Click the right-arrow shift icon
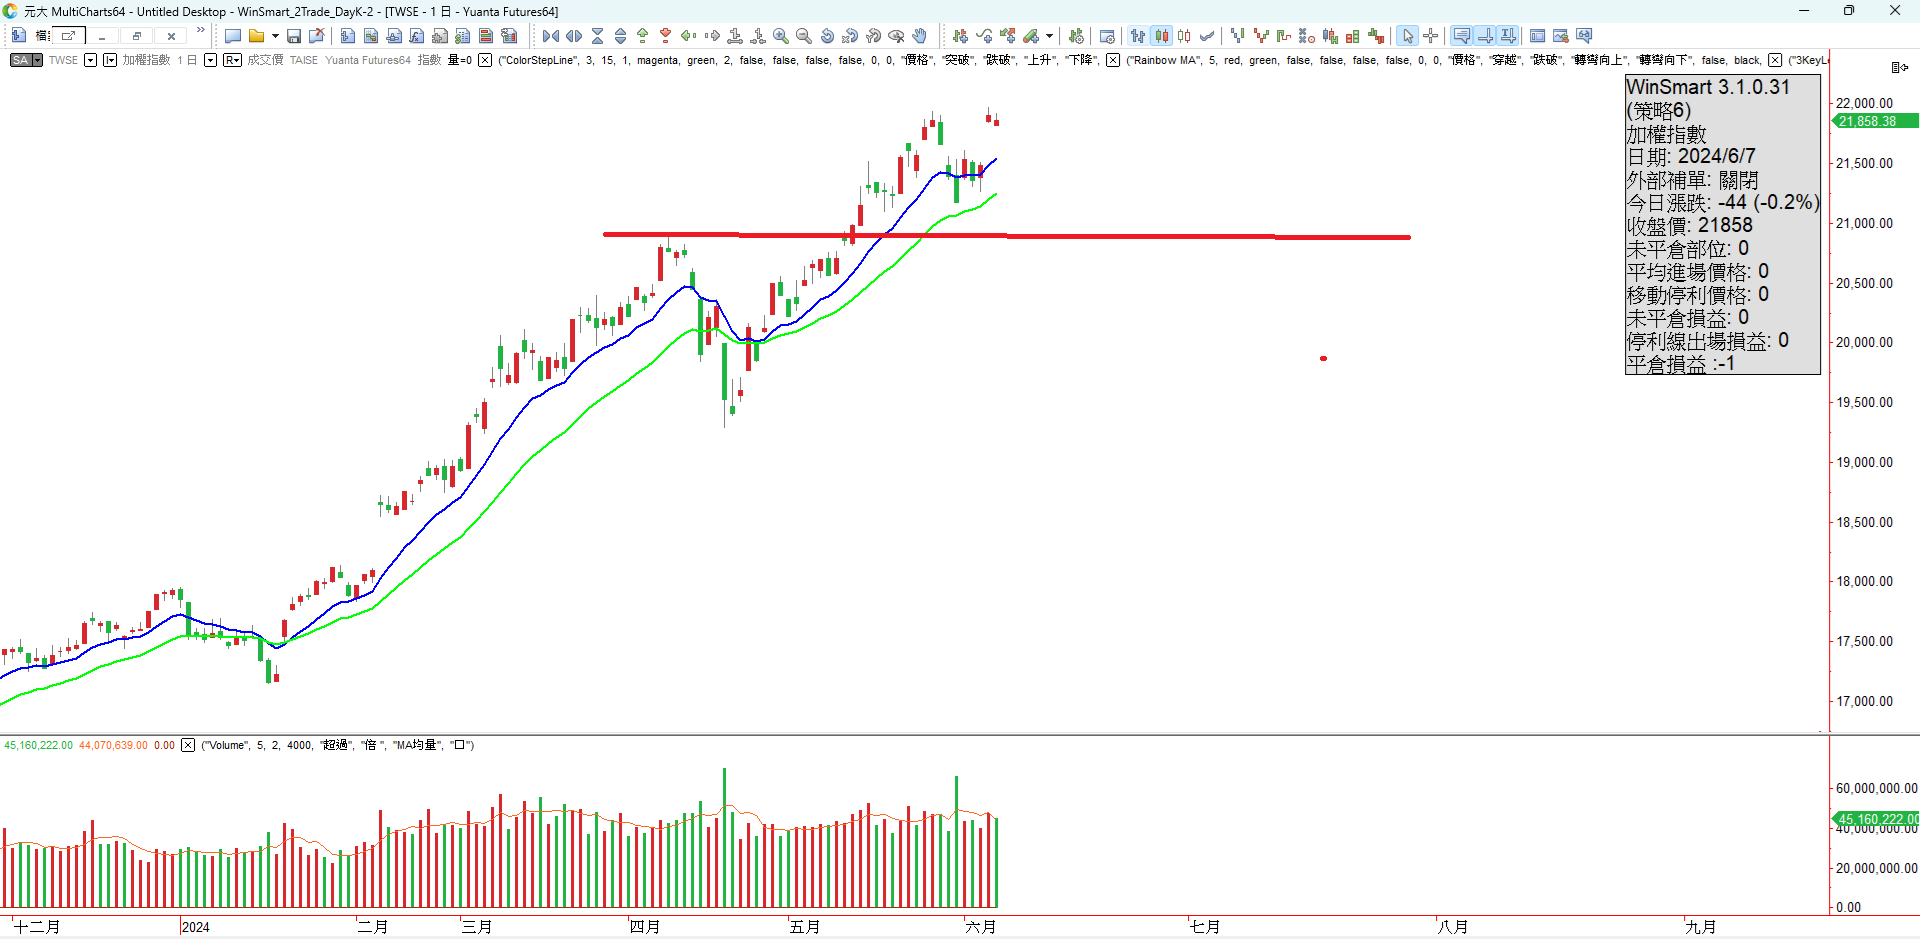 [x=712, y=36]
